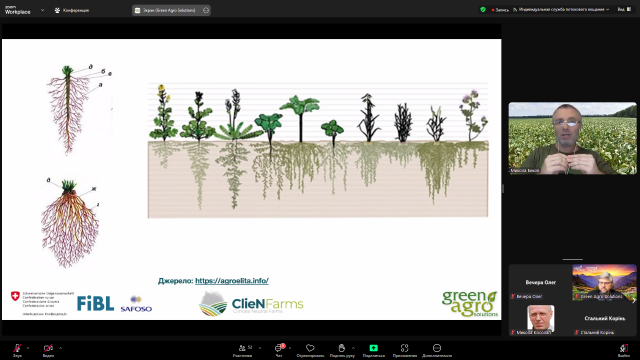Click the gallery panel resize handle above thumbnails

[572, 259]
